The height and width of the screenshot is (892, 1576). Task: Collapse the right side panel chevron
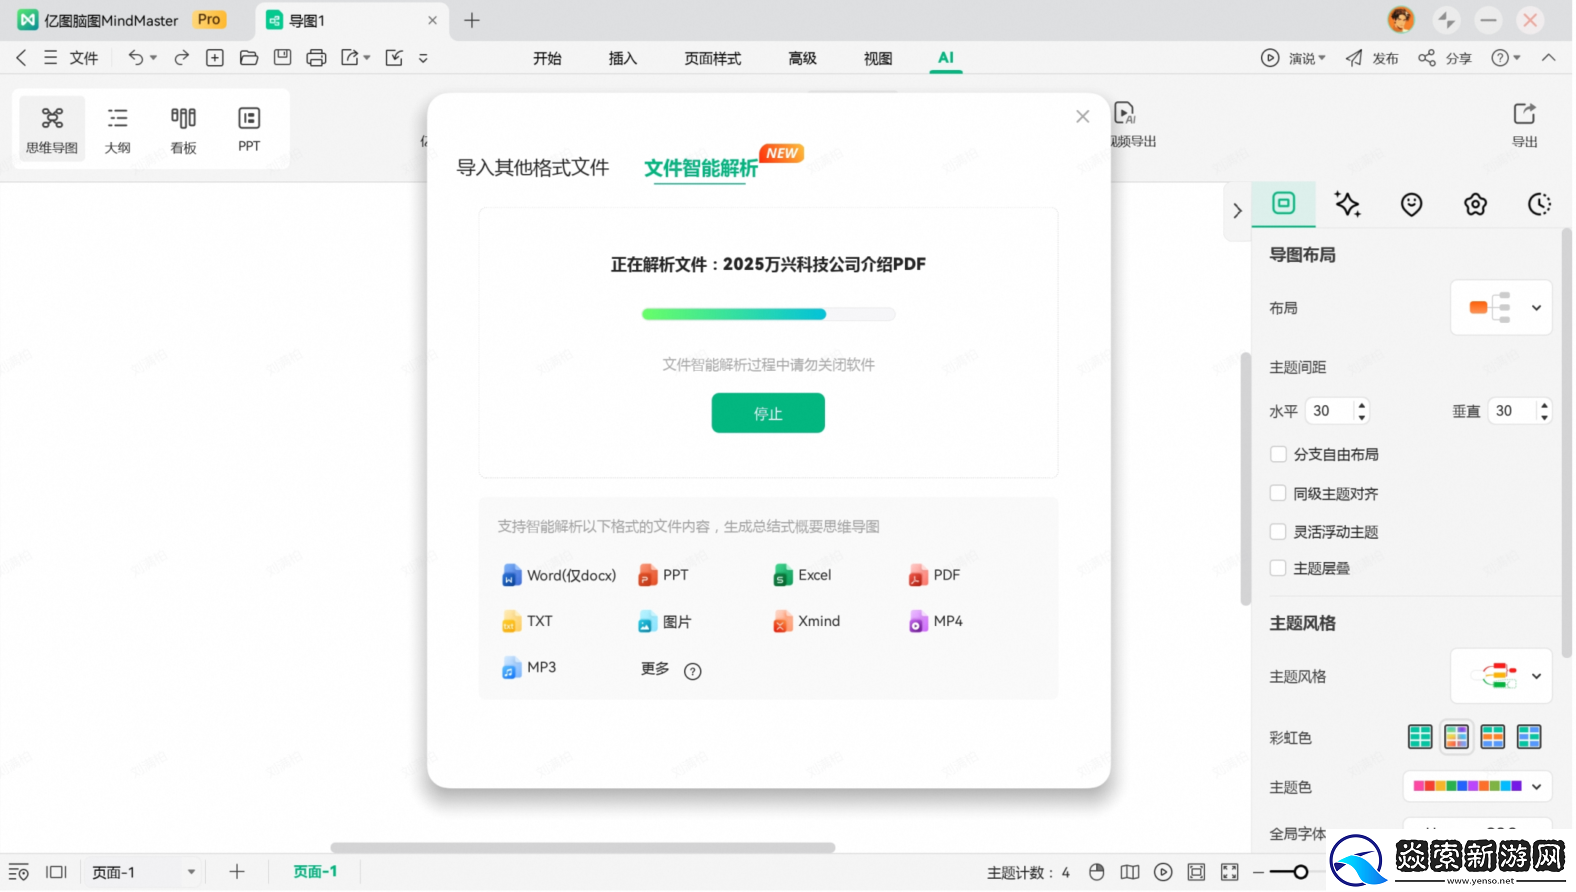[x=1237, y=211]
